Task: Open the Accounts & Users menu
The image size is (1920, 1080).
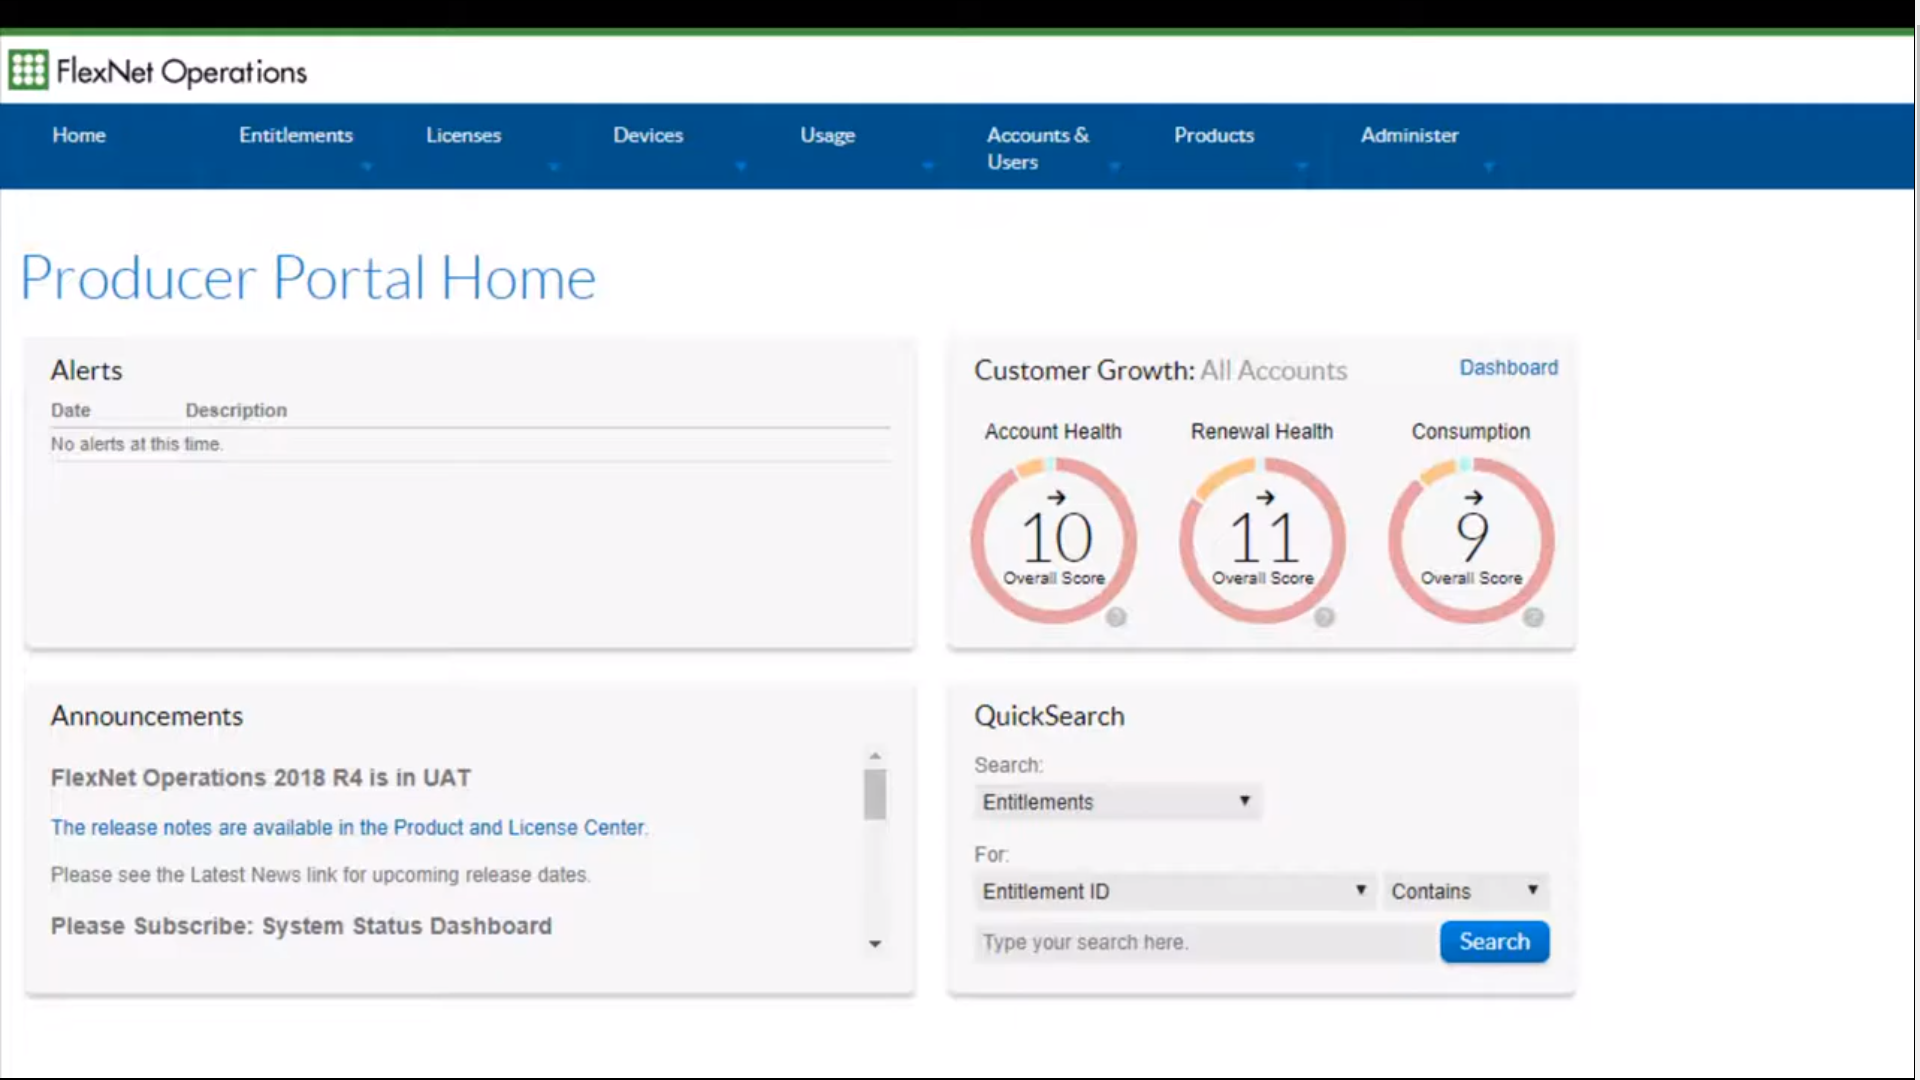Action: (x=1037, y=147)
